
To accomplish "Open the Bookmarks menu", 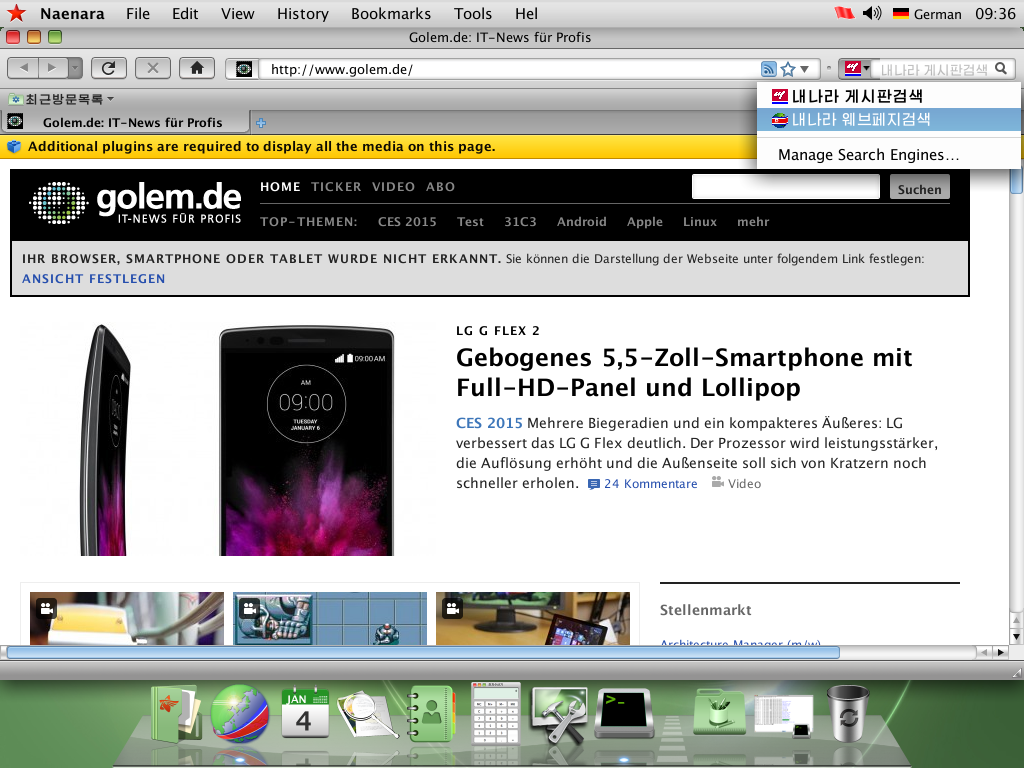I will [x=391, y=13].
